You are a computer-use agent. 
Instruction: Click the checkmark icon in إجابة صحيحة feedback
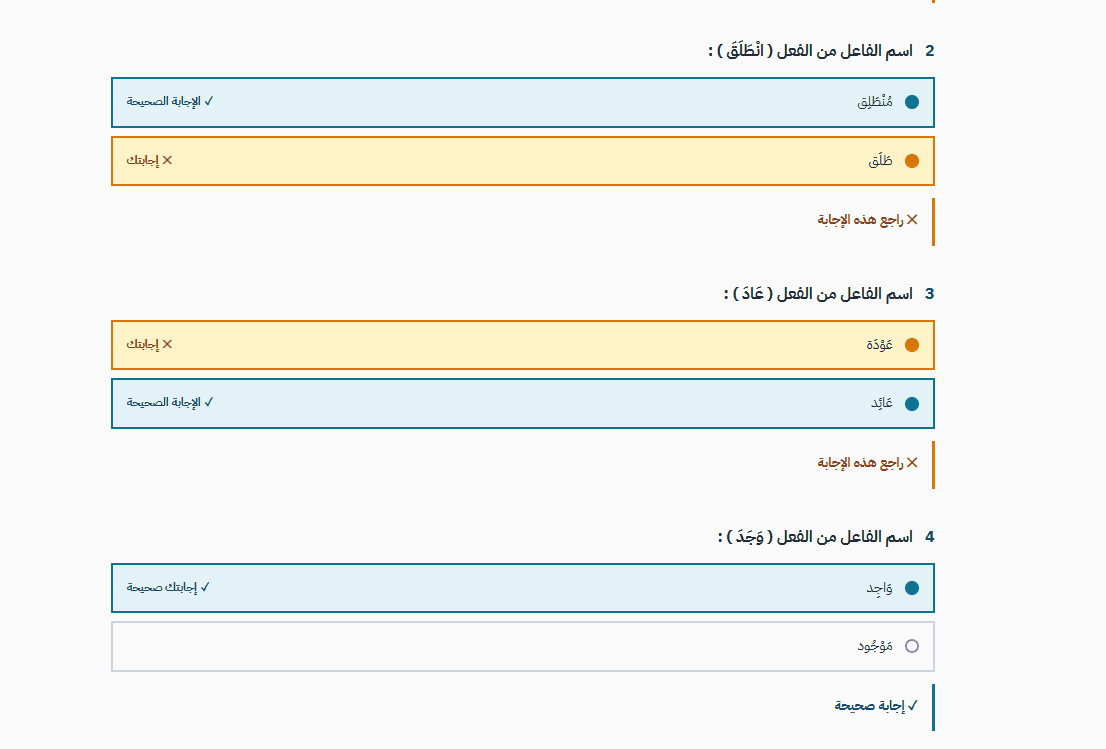[913, 705]
